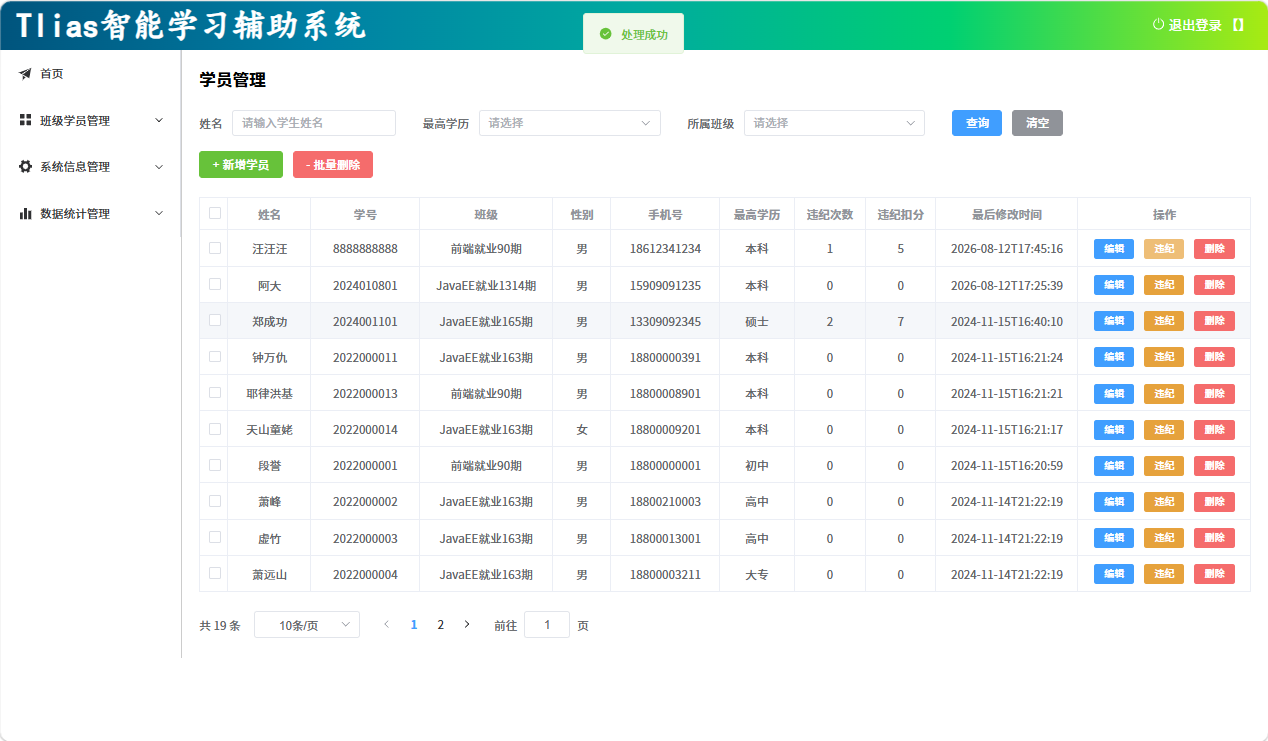Check the box for 虚竹
The width and height of the screenshot is (1268, 741).
pos(215,537)
